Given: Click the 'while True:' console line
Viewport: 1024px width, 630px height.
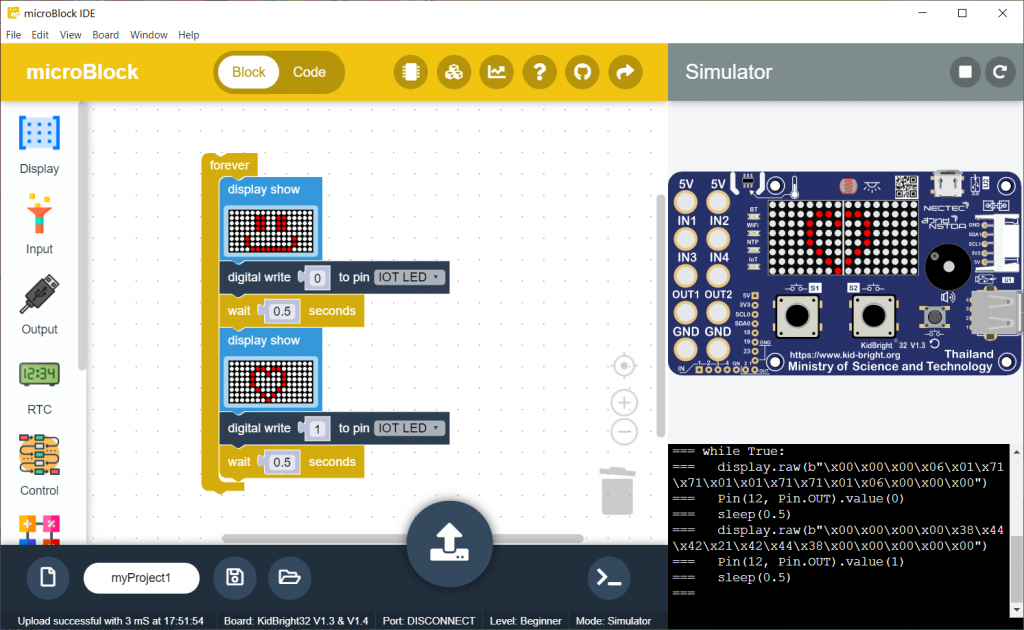Looking at the screenshot, I should click(743, 451).
